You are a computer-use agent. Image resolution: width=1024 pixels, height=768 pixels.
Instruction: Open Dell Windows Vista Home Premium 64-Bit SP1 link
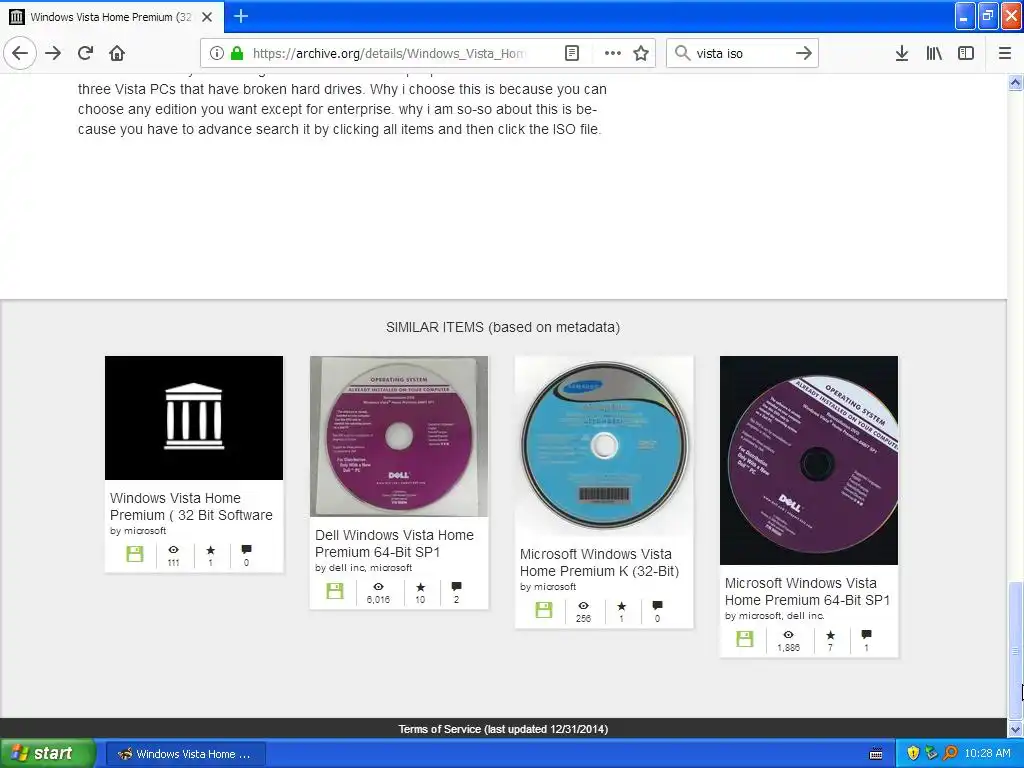(x=394, y=543)
